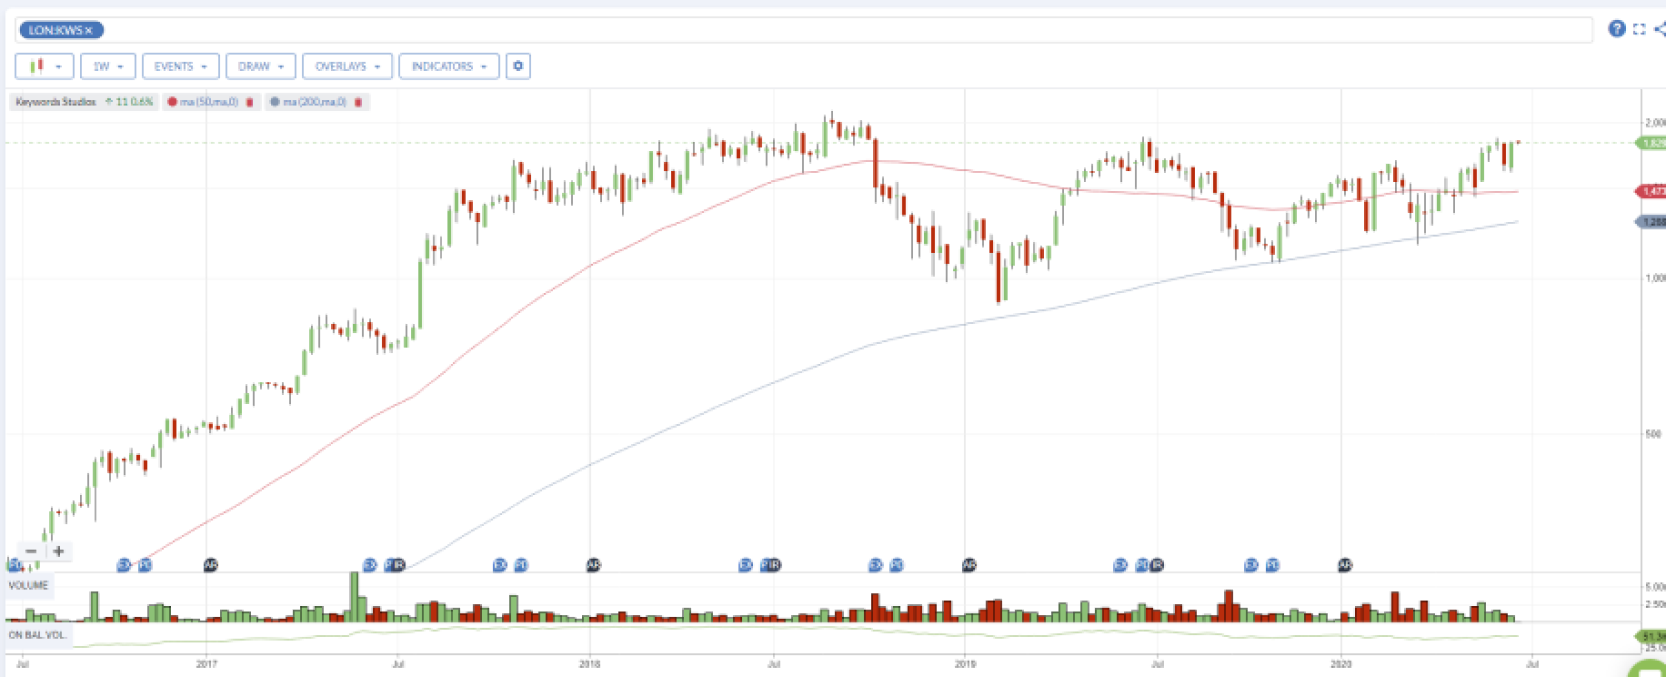Toggle fullscreen chart view
Image resolution: width=1666 pixels, height=677 pixels.
(x=1639, y=29)
